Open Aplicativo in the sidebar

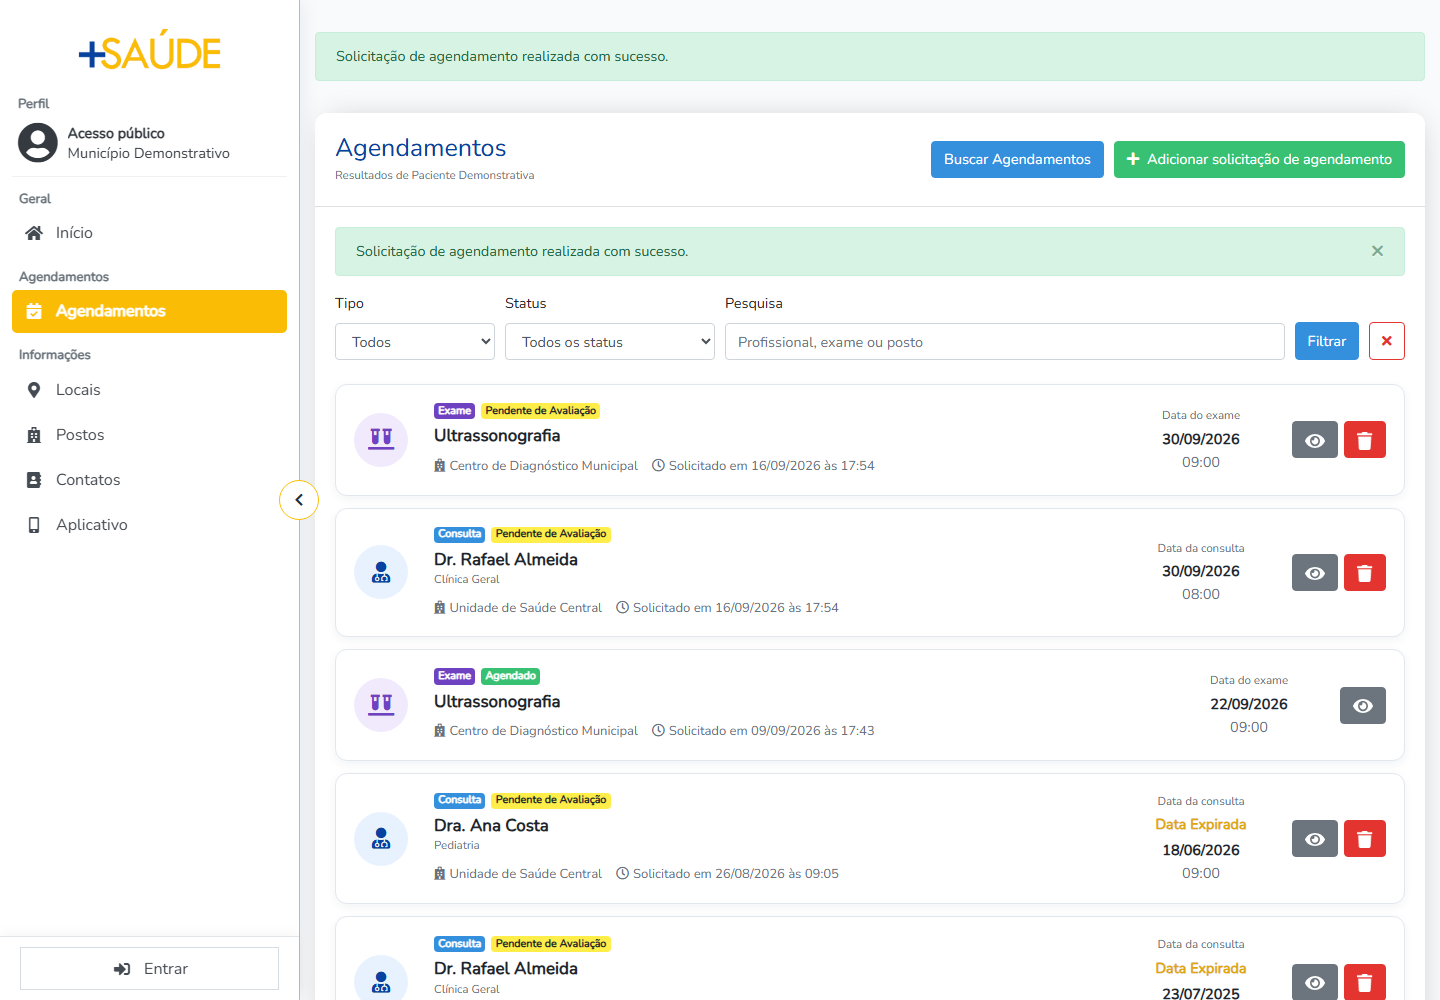pyautogui.click(x=150, y=525)
